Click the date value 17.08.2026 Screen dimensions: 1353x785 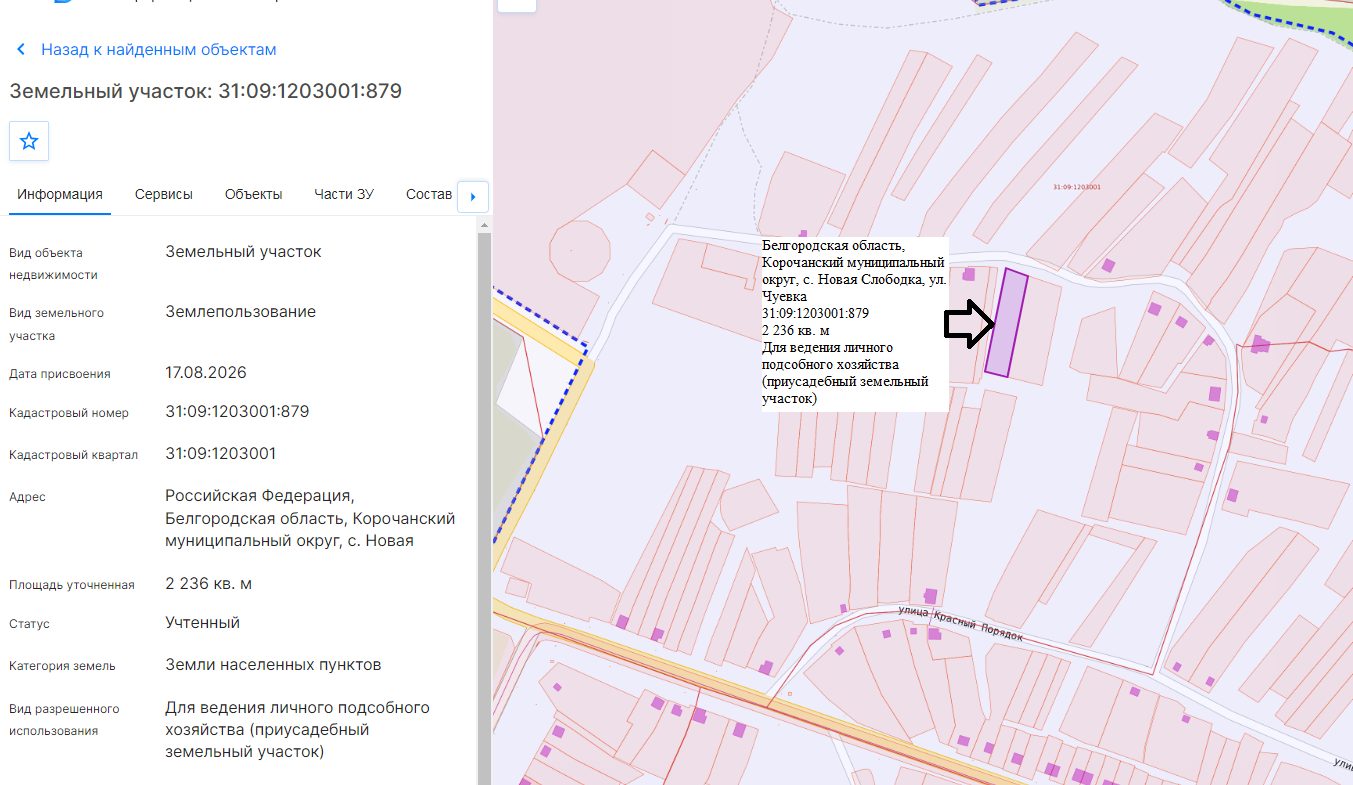tap(206, 372)
